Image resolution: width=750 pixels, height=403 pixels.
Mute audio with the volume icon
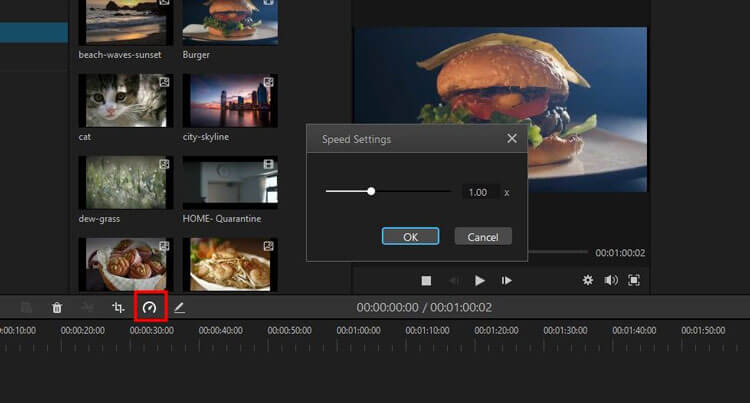610,280
